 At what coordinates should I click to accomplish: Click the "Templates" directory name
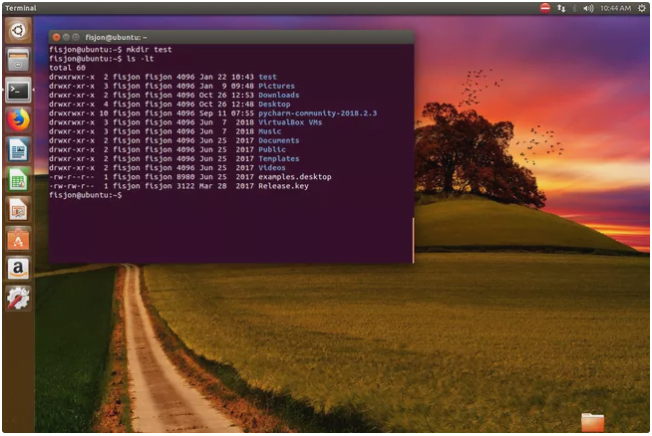[279, 159]
